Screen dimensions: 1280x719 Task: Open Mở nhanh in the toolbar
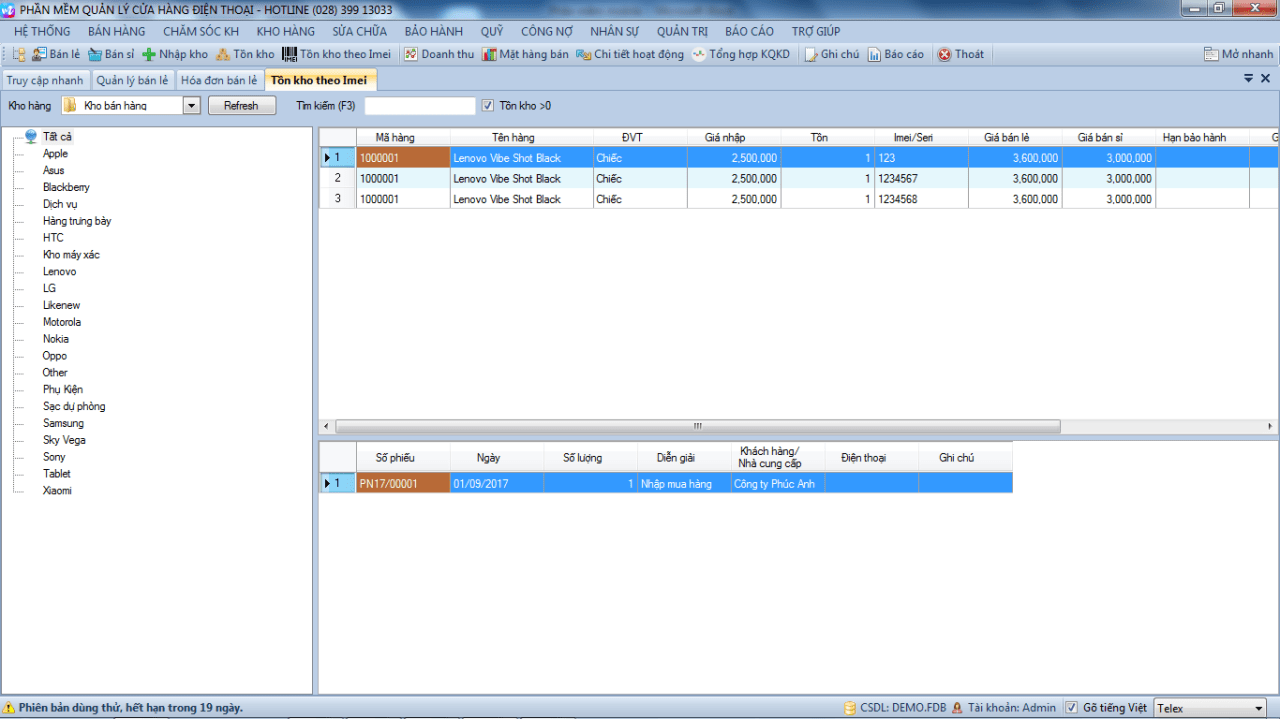[x=1239, y=54]
